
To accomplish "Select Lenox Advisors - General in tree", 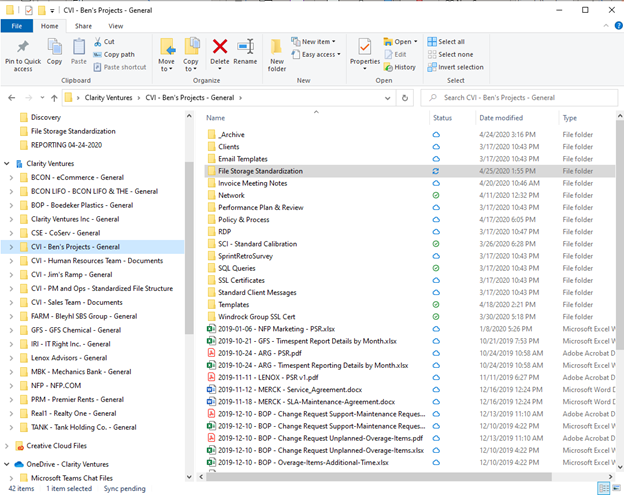I will coord(69,358).
